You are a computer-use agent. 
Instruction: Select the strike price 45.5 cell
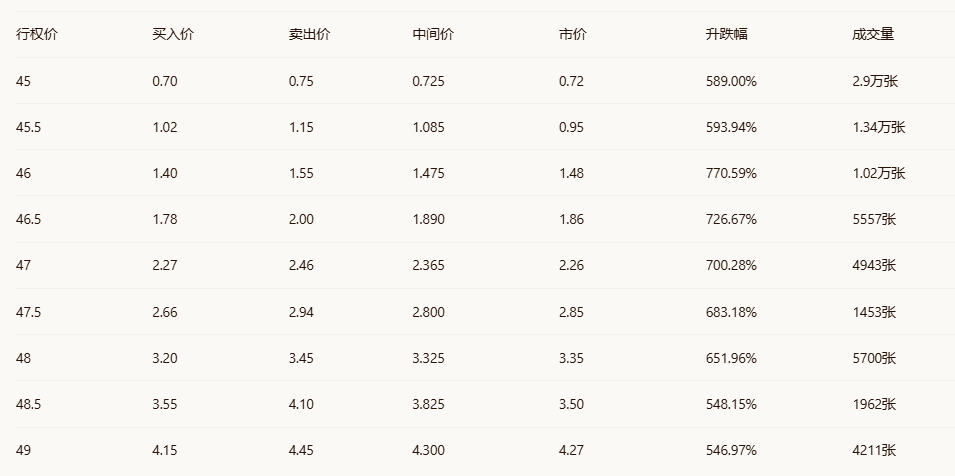pyautogui.click(x=28, y=127)
